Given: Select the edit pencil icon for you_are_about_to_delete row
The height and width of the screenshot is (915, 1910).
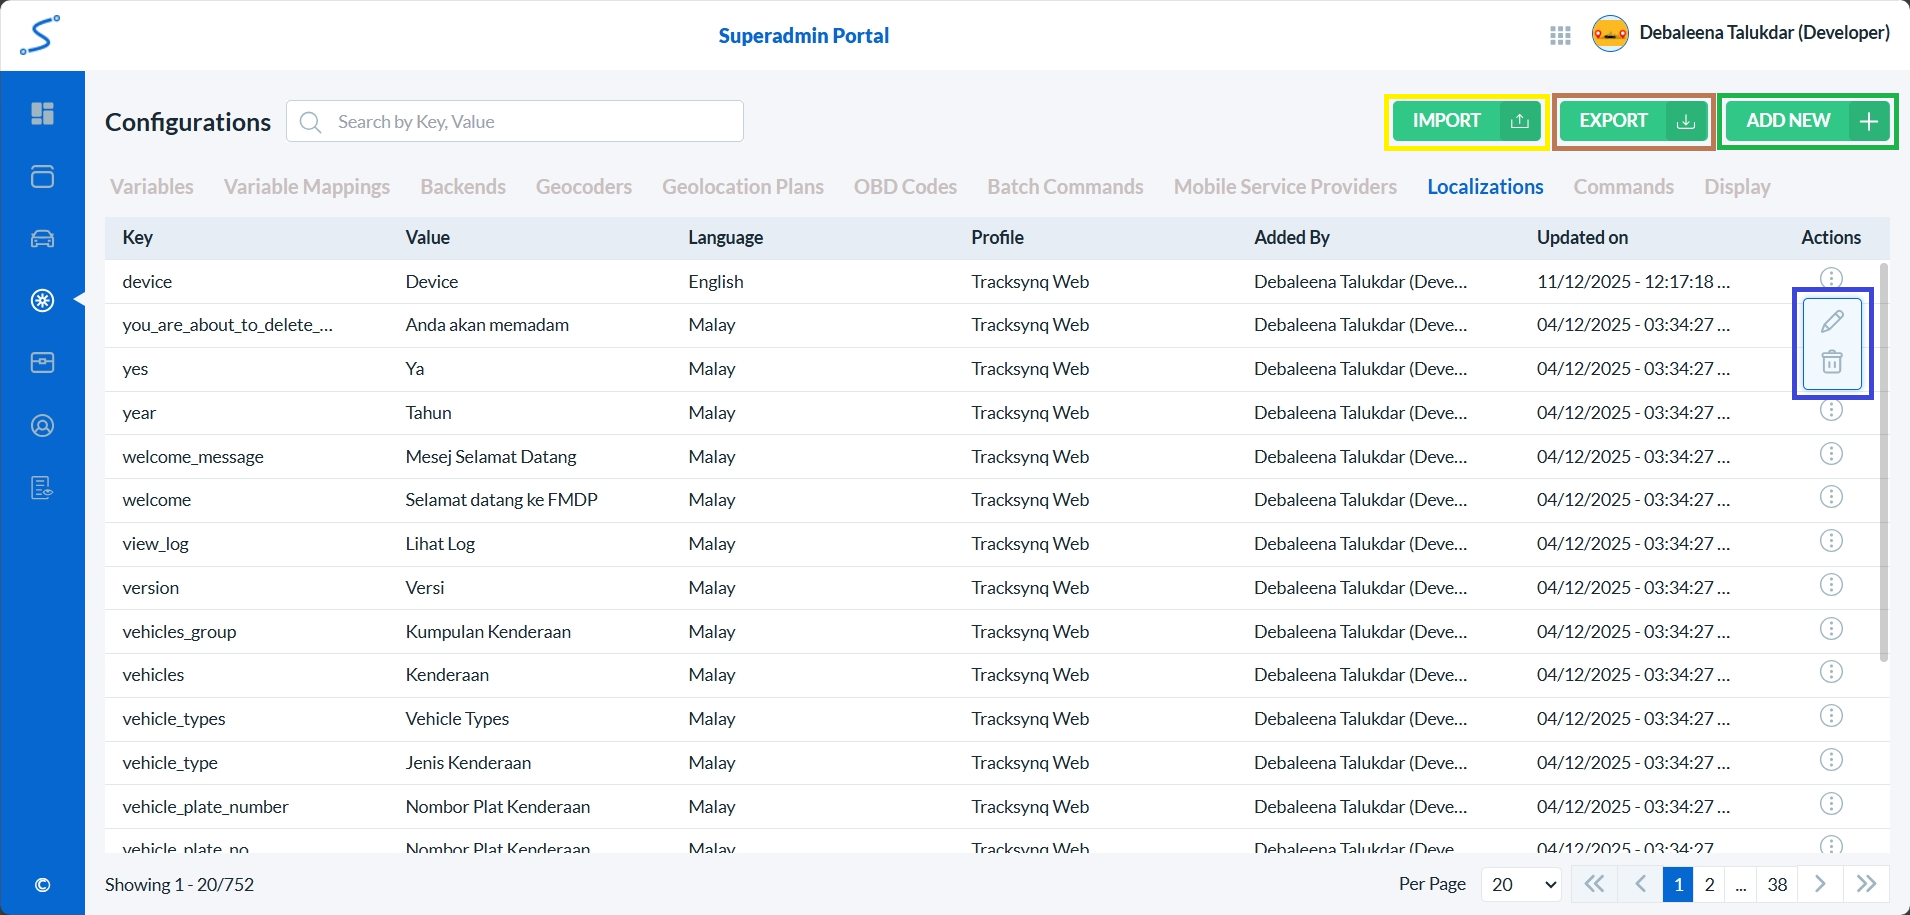Looking at the screenshot, I should (1832, 320).
